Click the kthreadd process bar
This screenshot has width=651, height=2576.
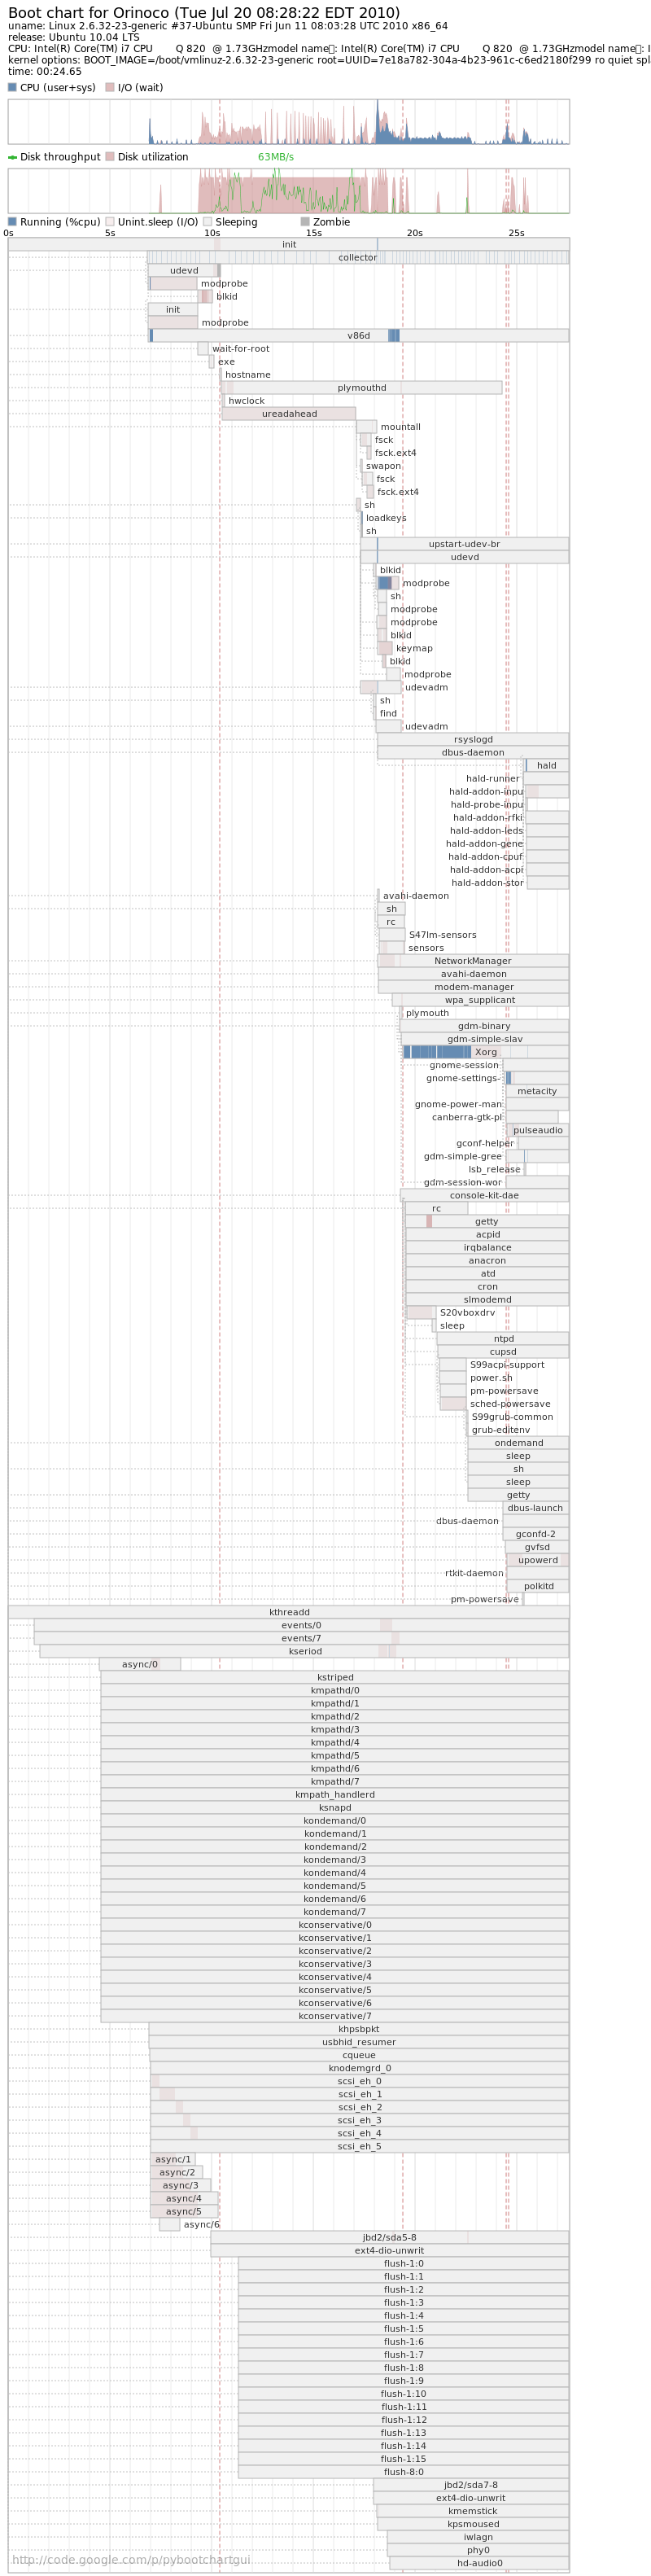(289, 1612)
